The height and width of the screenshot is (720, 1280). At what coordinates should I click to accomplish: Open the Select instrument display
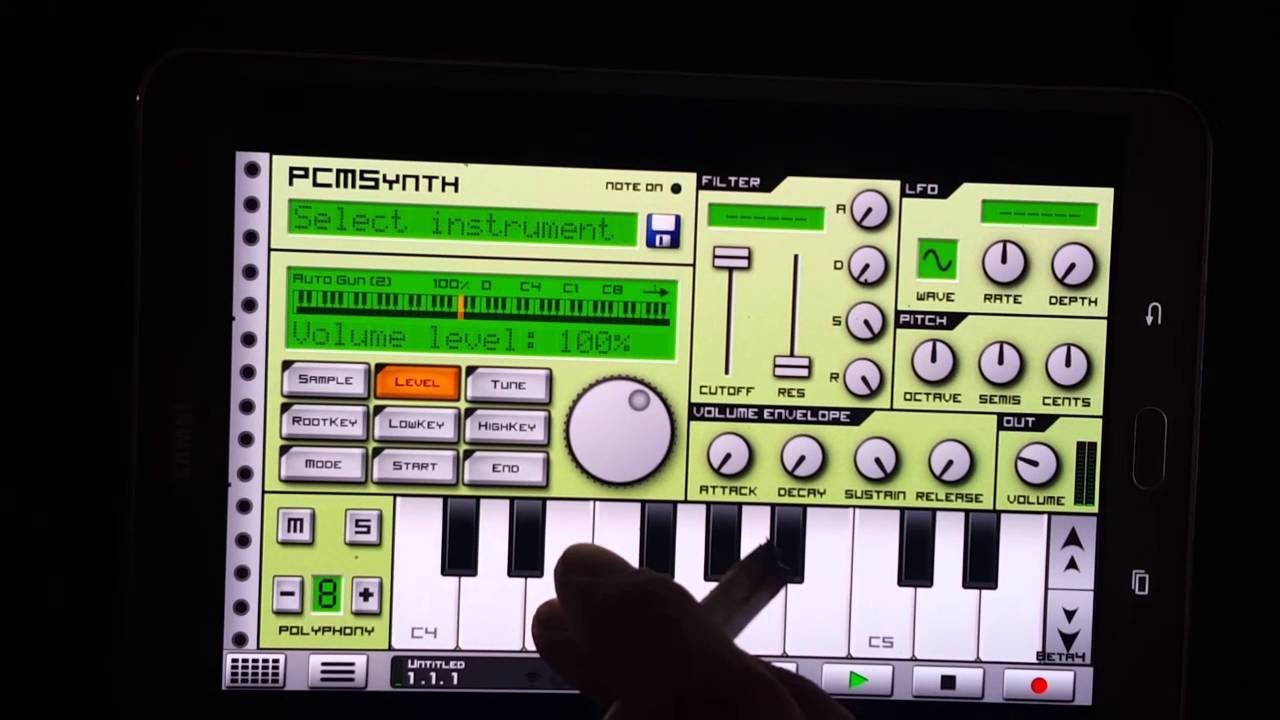[462, 224]
